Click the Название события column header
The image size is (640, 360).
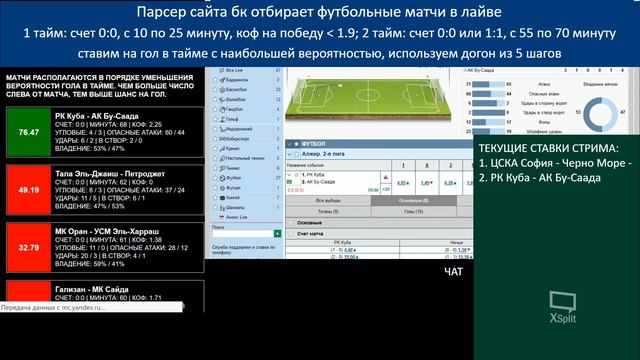point(305,165)
